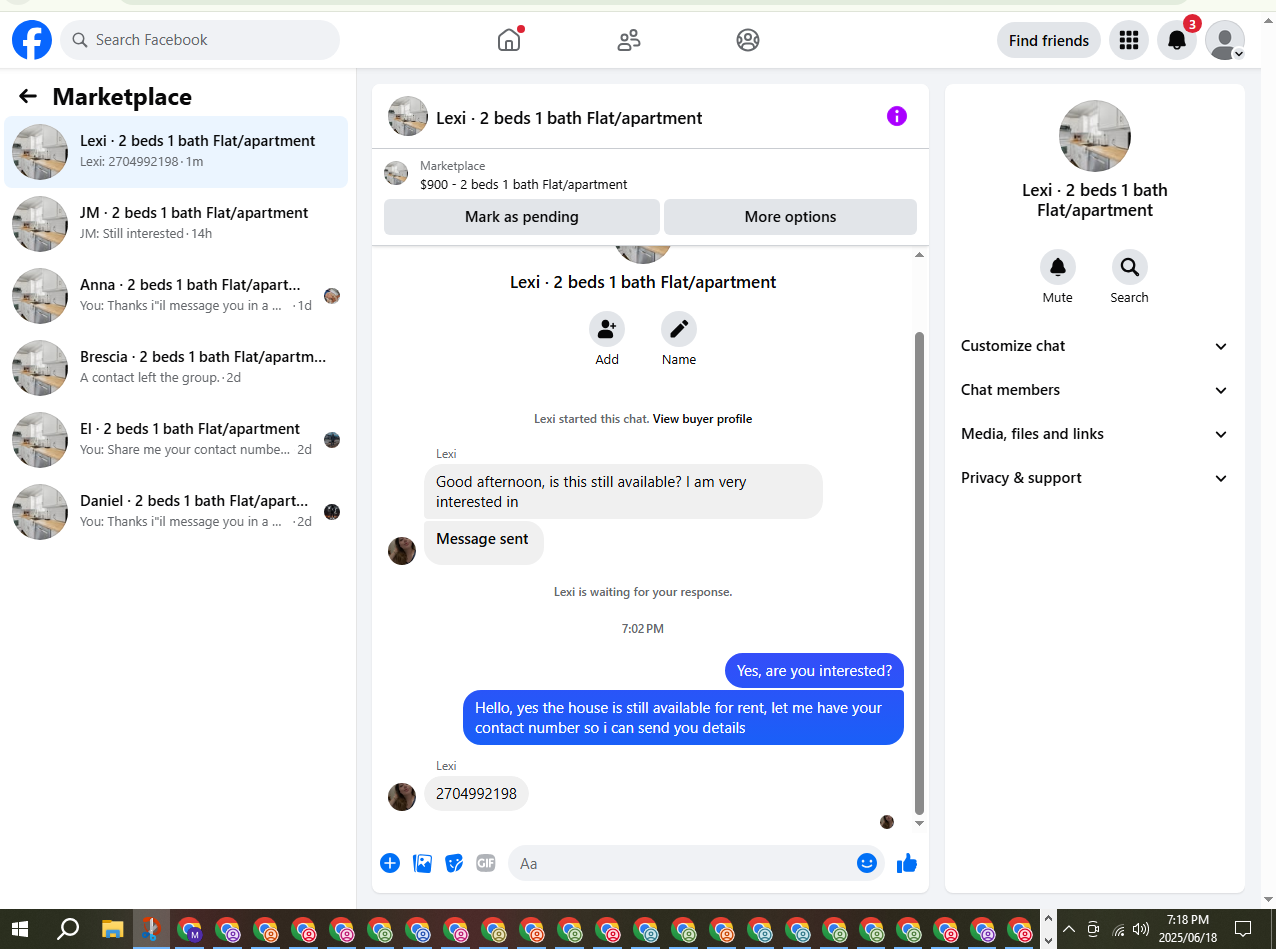Focus the Search Facebook field
1276x949 pixels.
pyautogui.click(x=200, y=40)
